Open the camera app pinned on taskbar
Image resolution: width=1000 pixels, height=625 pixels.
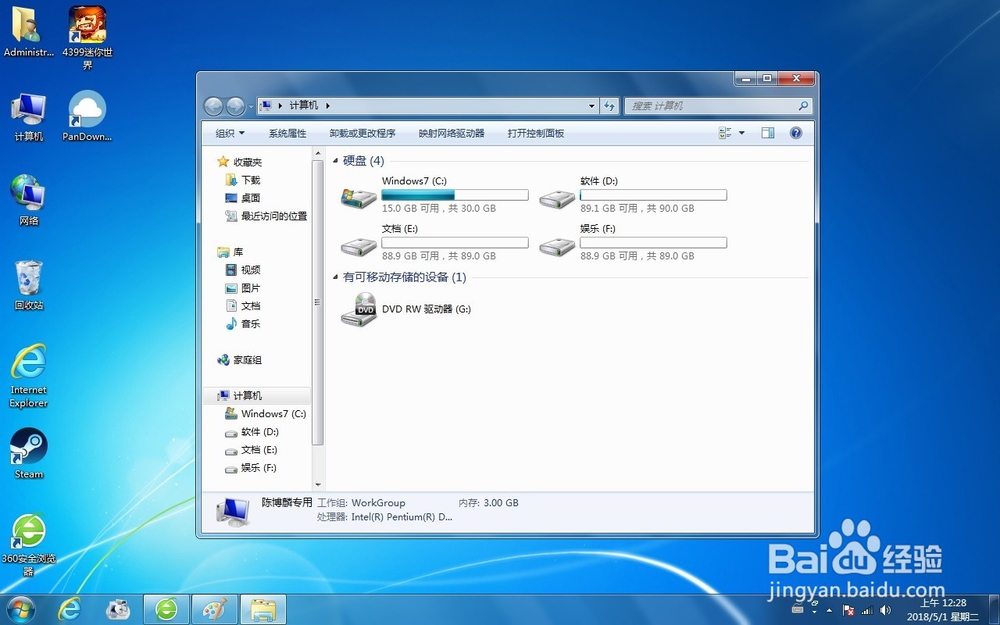(118, 610)
